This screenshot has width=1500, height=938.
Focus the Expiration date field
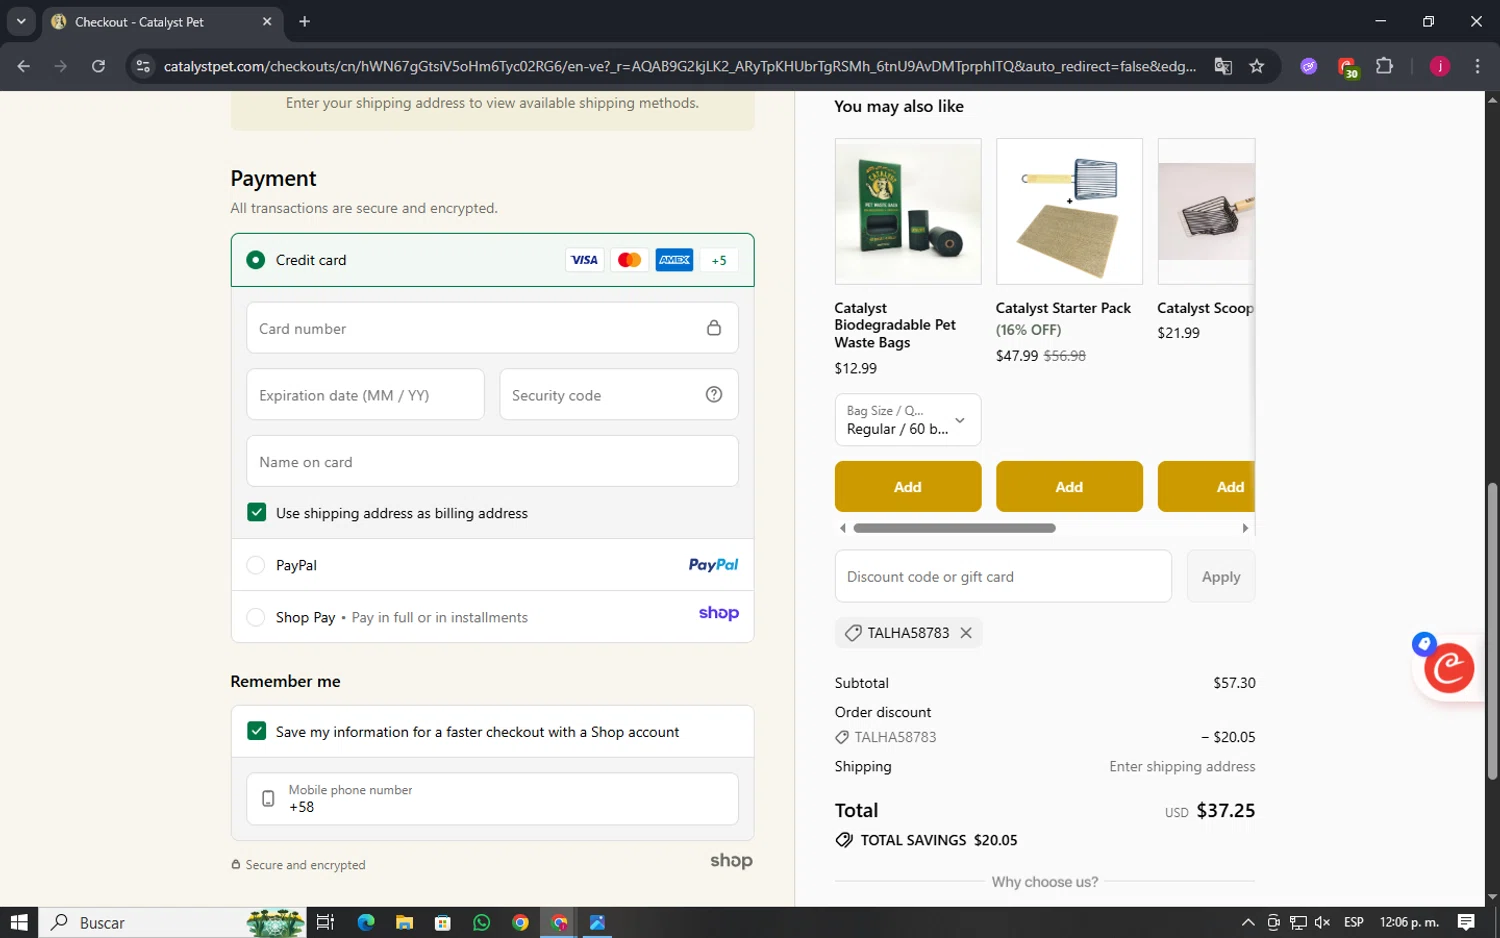click(365, 395)
